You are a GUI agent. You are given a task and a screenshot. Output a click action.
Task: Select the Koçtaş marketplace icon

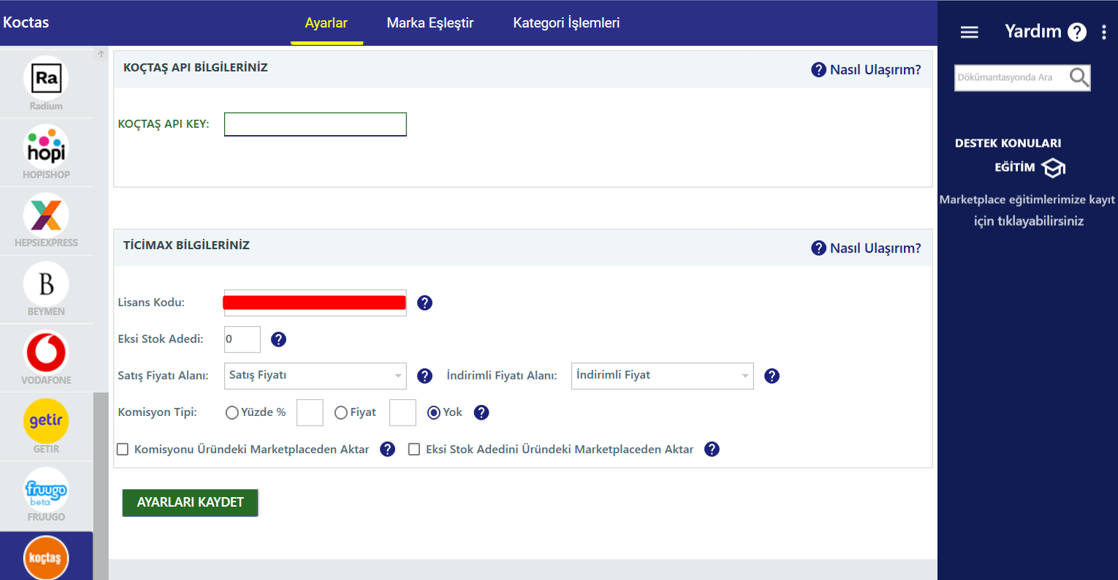[x=46, y=558]
